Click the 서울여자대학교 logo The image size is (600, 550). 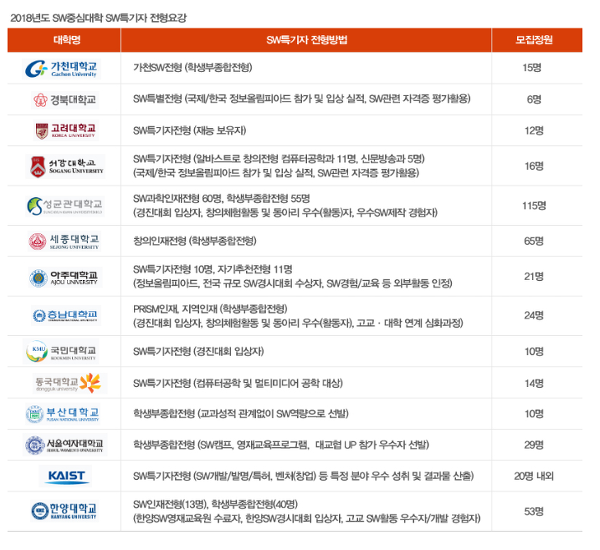(64, 445)
